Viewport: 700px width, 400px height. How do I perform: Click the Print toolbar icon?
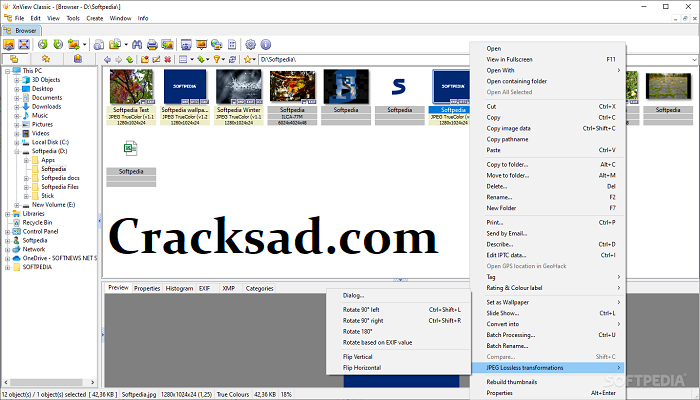click(x=152, y=44)
